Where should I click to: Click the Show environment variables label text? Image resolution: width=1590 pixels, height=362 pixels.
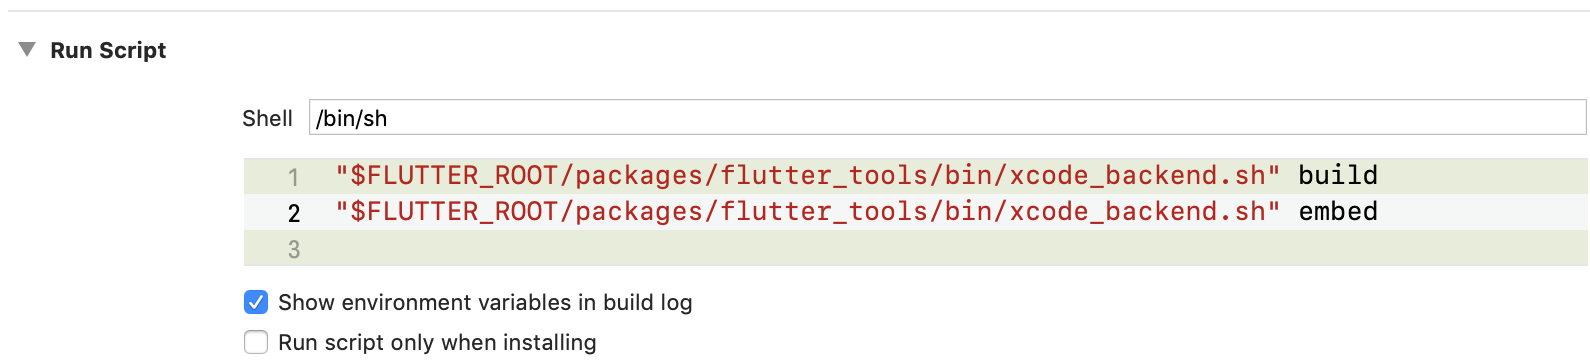click(485, 302)
